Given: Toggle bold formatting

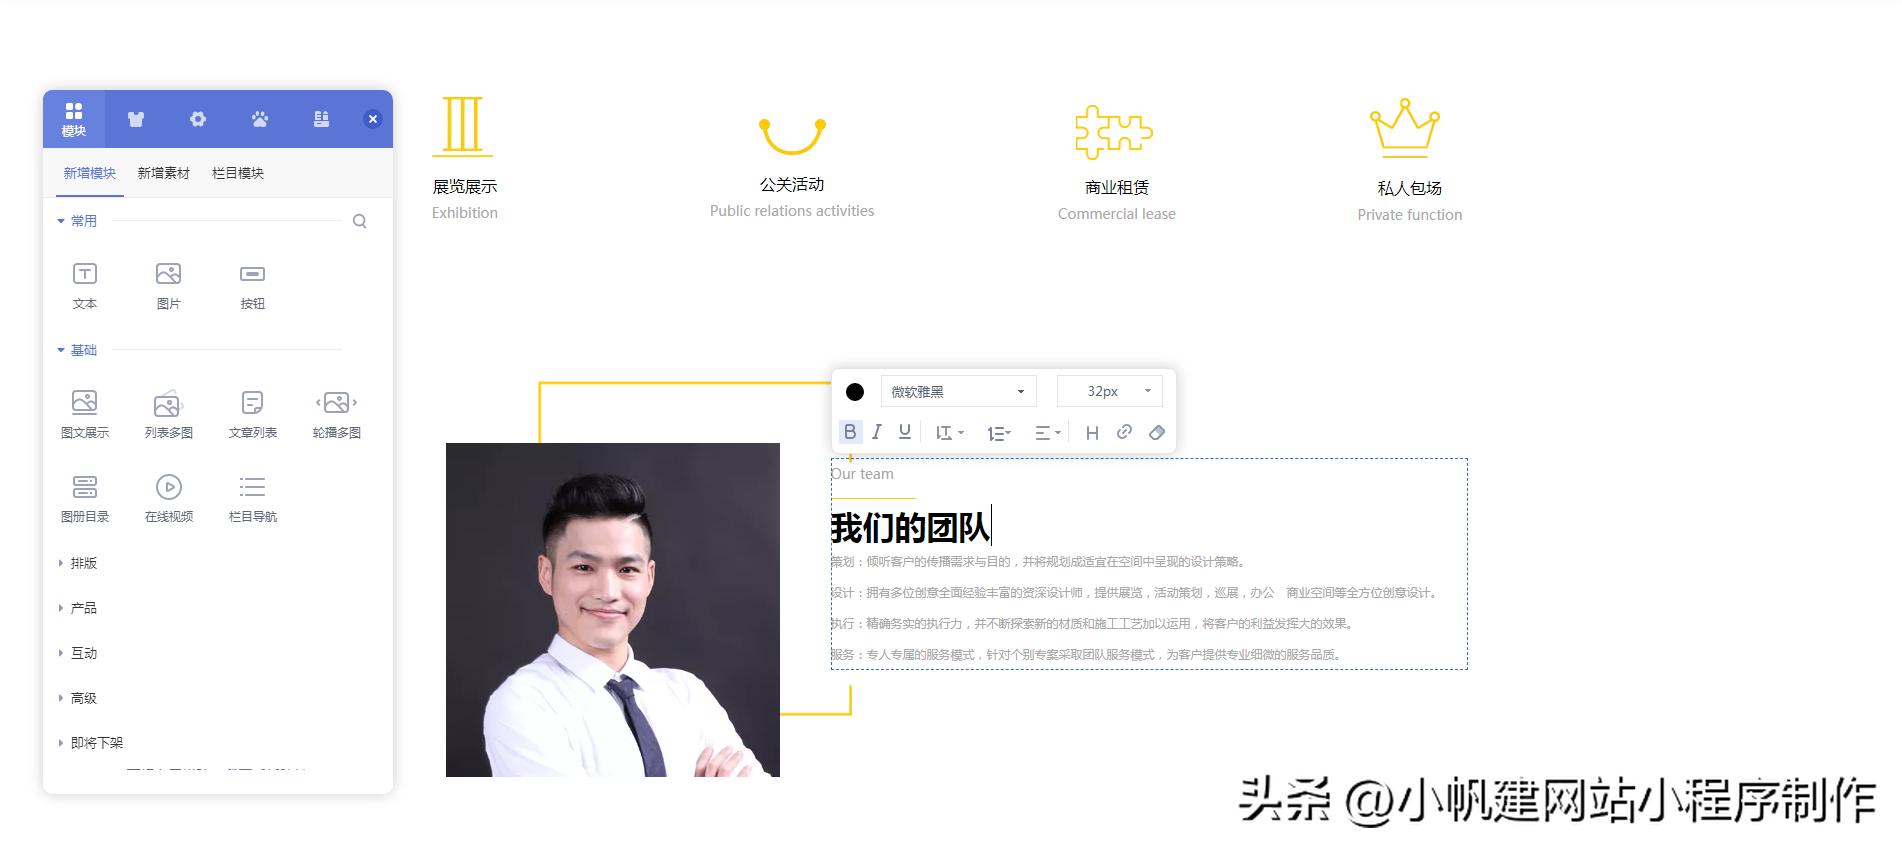Looking at the screenshot, I should coord(850,432).
